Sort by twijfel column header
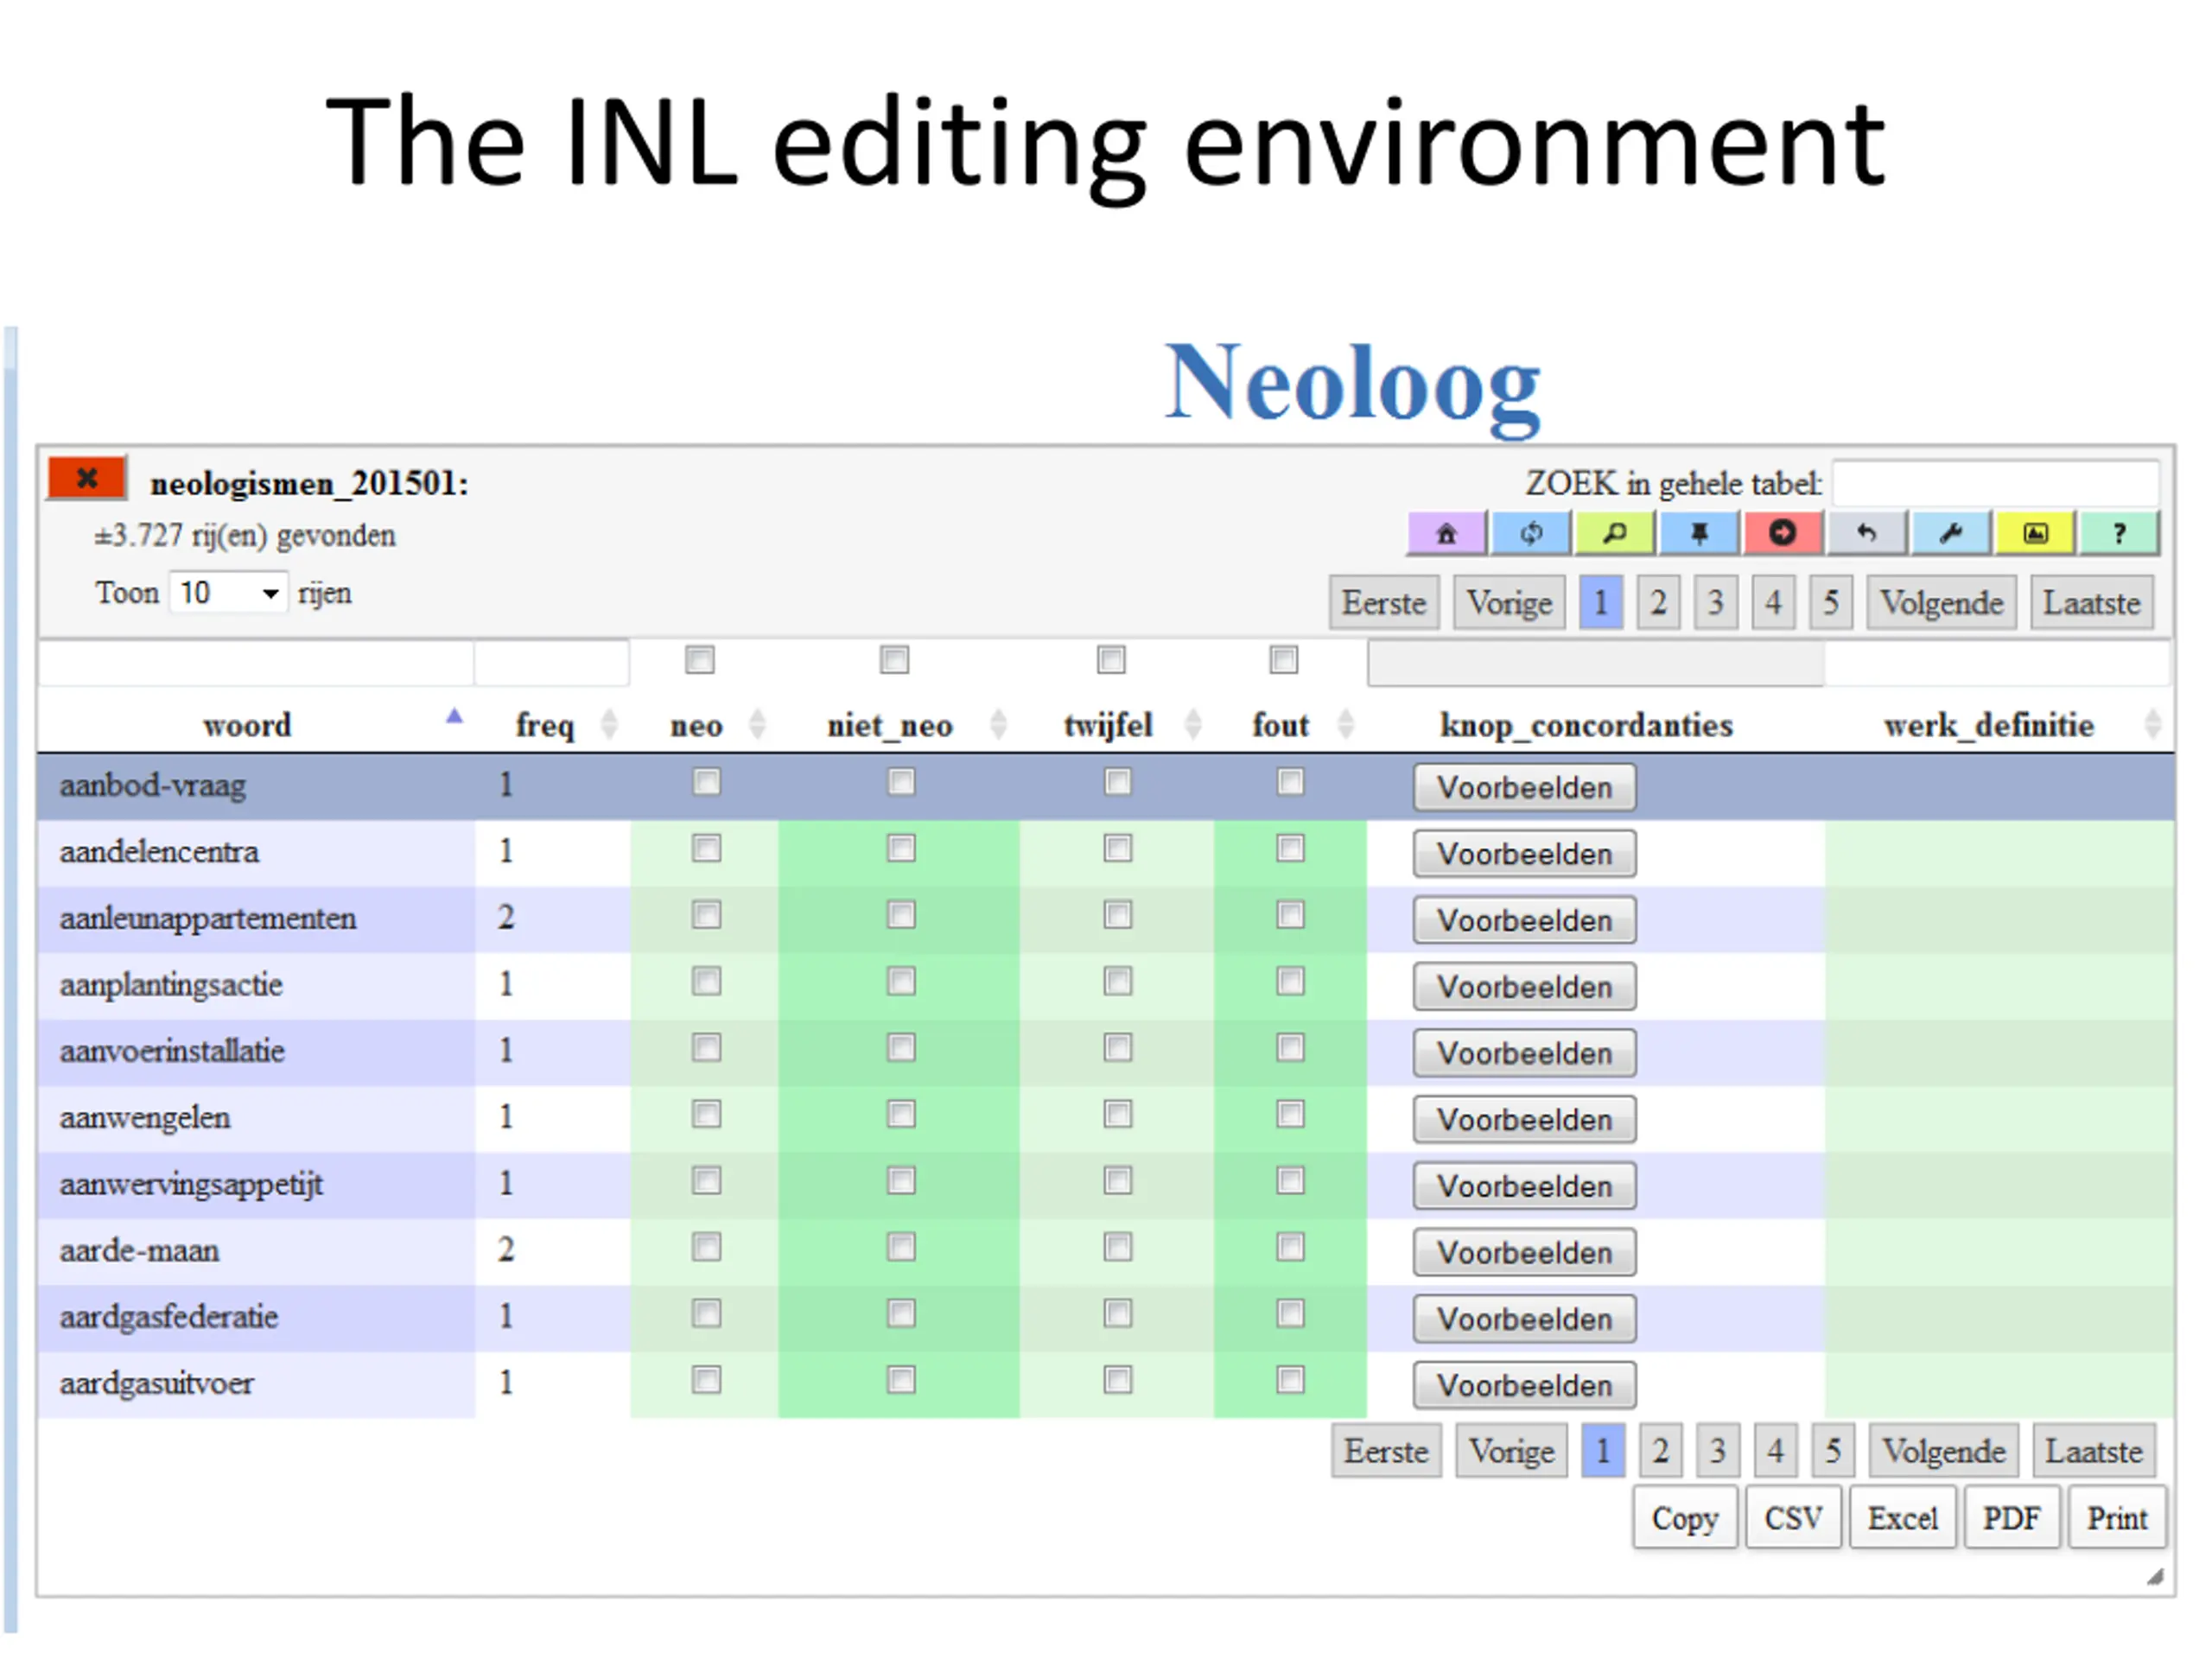This screenshot has width=2212, height=1659. click(x=1109, y=724)
